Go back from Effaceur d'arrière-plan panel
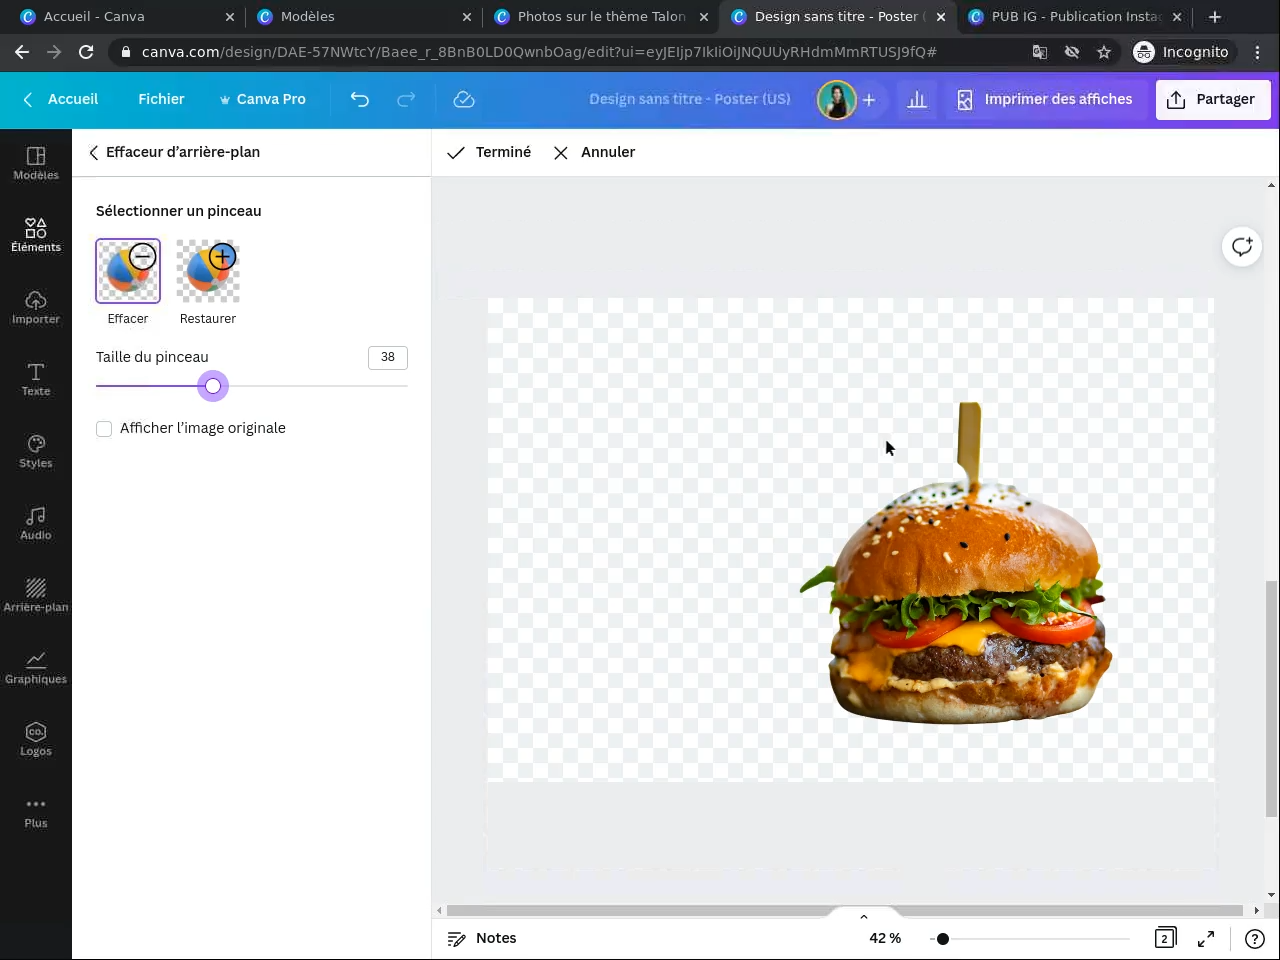The width and height of the screenshot is (1280, 960). (x=94, y=152)
